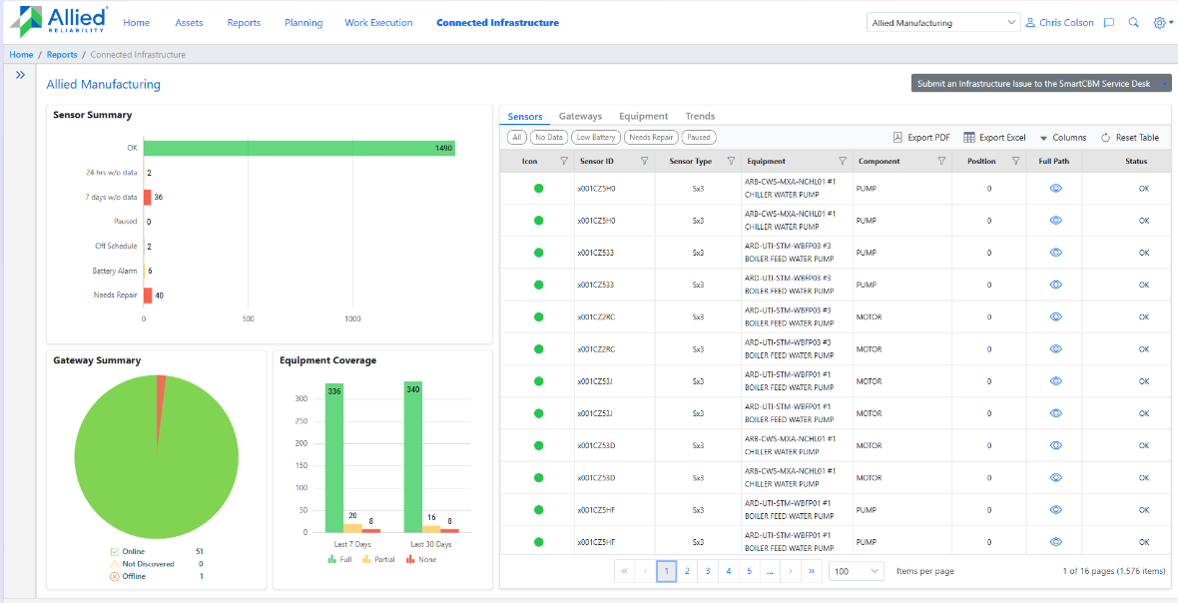Go to the next page arrow

(790, 571)
